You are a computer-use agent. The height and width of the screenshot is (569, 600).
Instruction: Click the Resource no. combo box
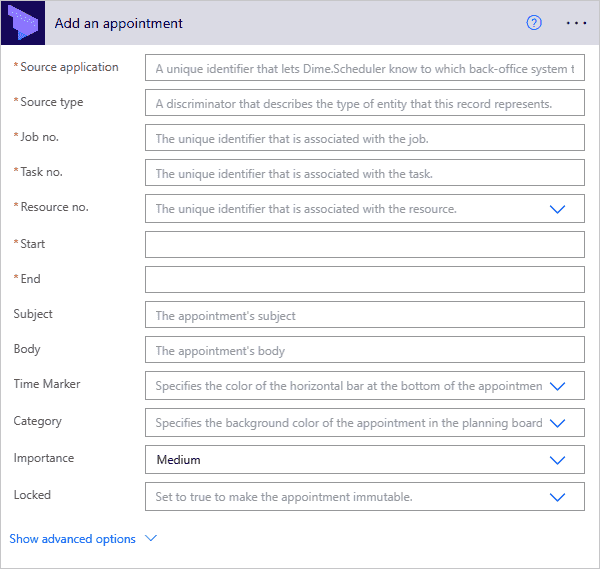click(x=365, y=209)
